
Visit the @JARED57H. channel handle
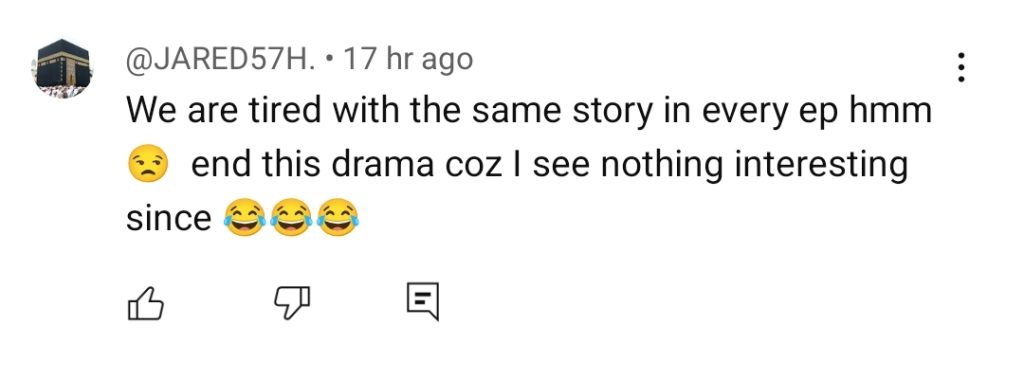coord(221,61)
